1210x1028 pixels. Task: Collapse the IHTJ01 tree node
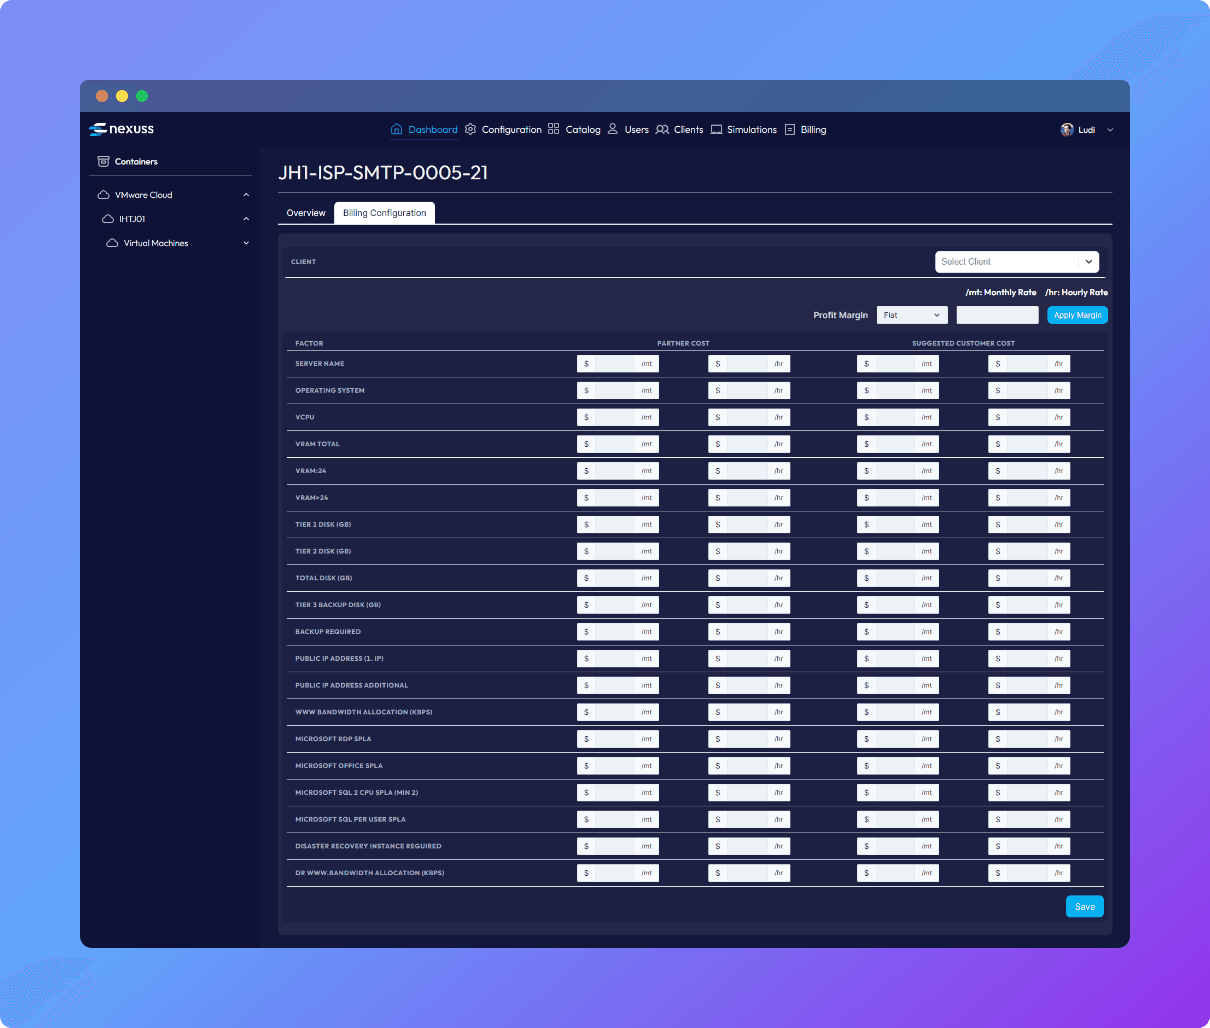[x=246, y=219]
